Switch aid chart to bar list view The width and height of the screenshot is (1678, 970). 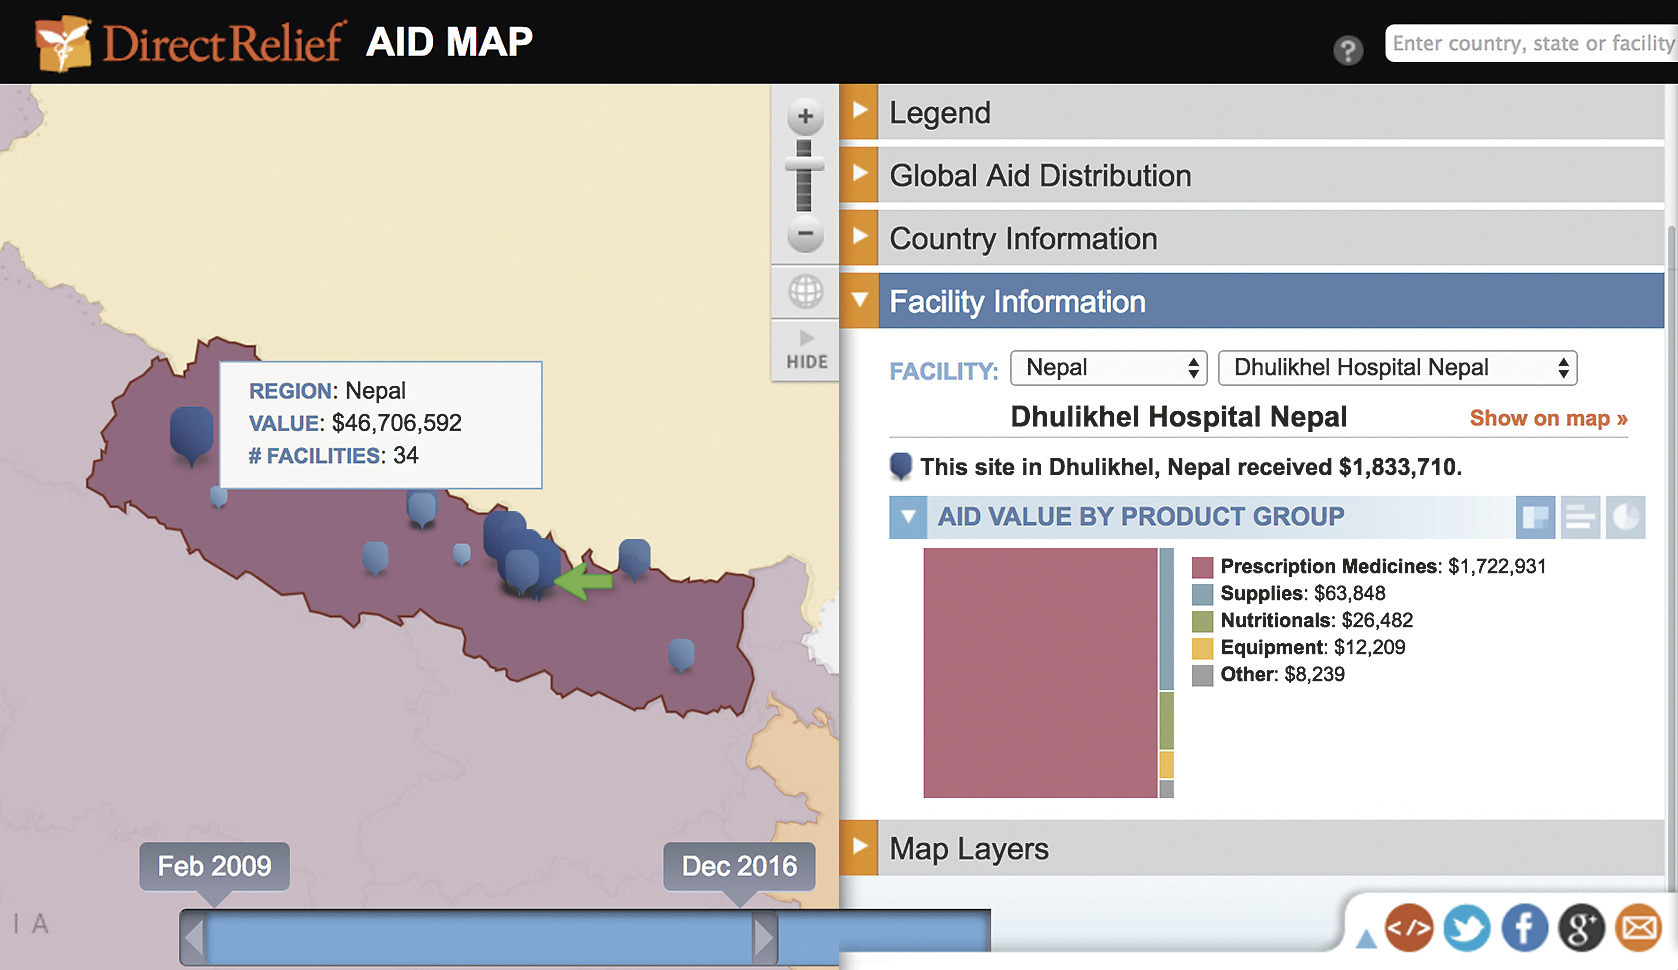pos(1580,517)
